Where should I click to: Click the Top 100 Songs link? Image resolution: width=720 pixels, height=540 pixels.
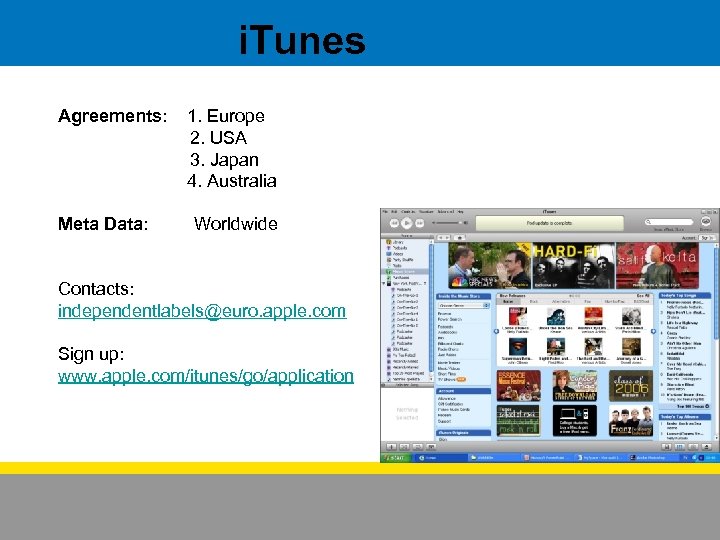pos(692,406)
